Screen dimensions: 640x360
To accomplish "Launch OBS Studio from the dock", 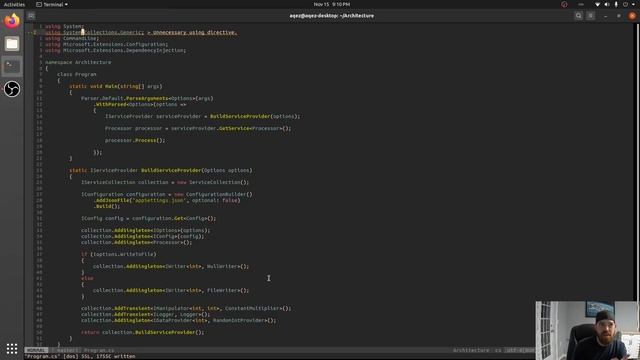I will click(x=12, y=89).
